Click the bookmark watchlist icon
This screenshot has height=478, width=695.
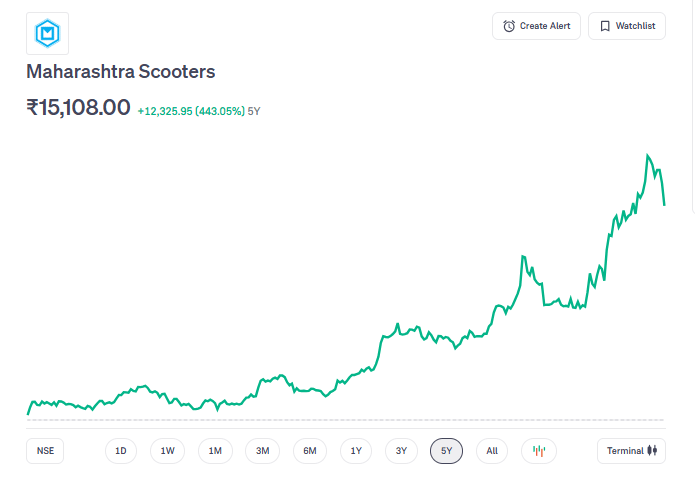tap(604, 26)
